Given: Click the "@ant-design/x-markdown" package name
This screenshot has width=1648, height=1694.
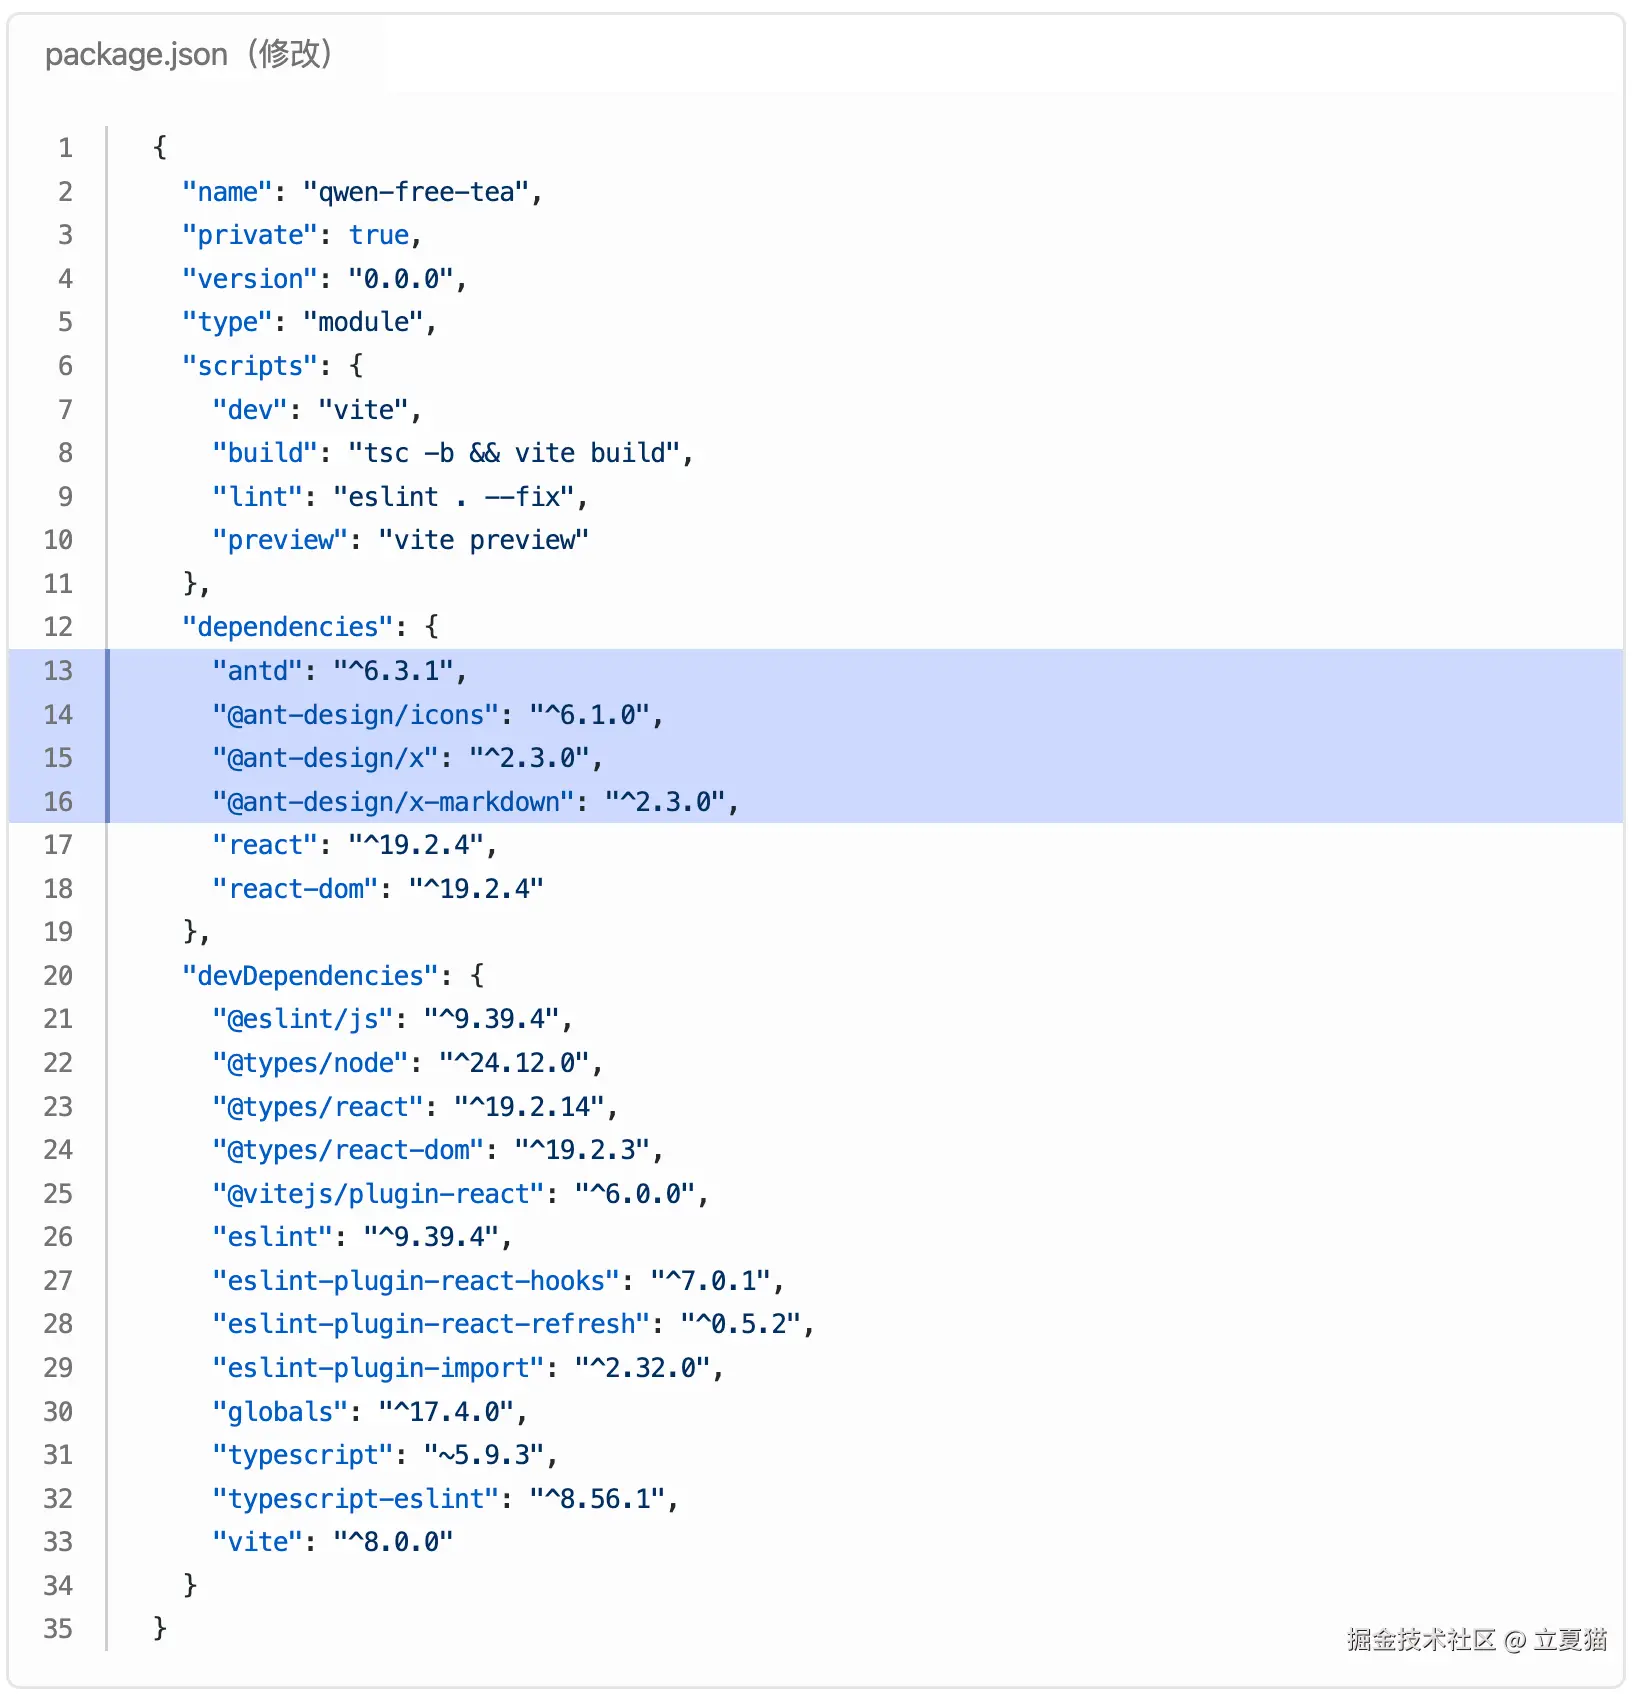Looking at the screenshot, I should (x=393, y=802).
